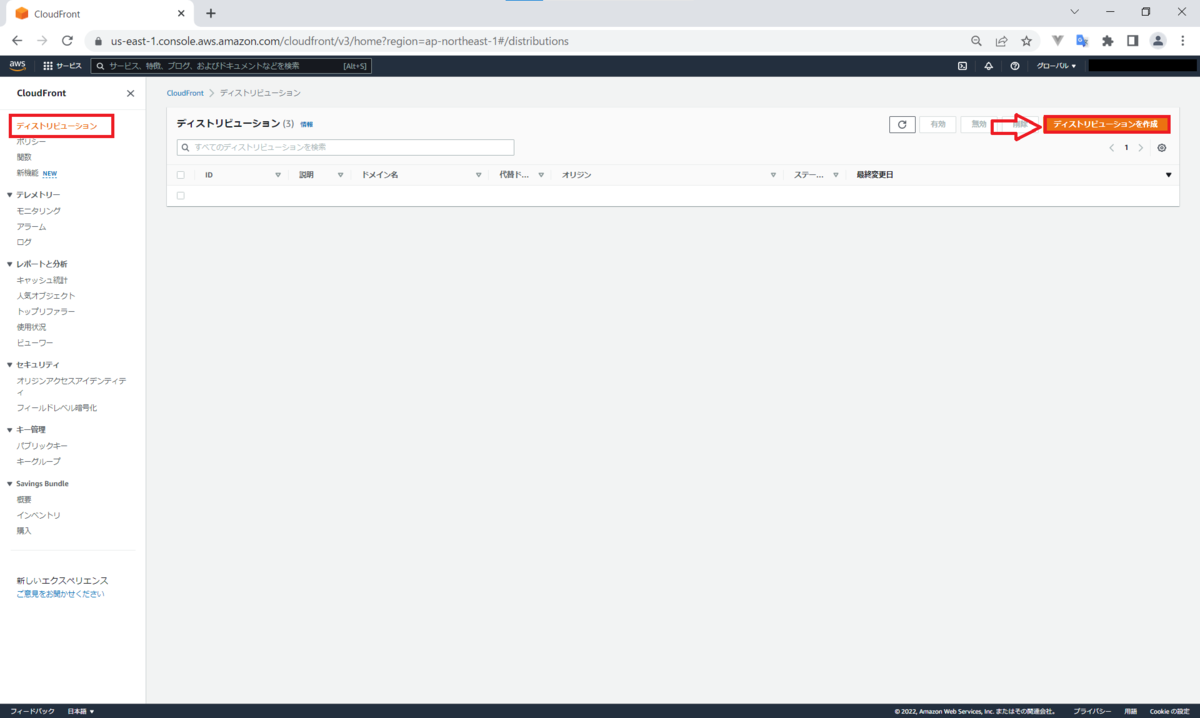Sort by 最終変更日 last modified column
The width and height of the screenshot is (1200, 718).
[1168, 175]
